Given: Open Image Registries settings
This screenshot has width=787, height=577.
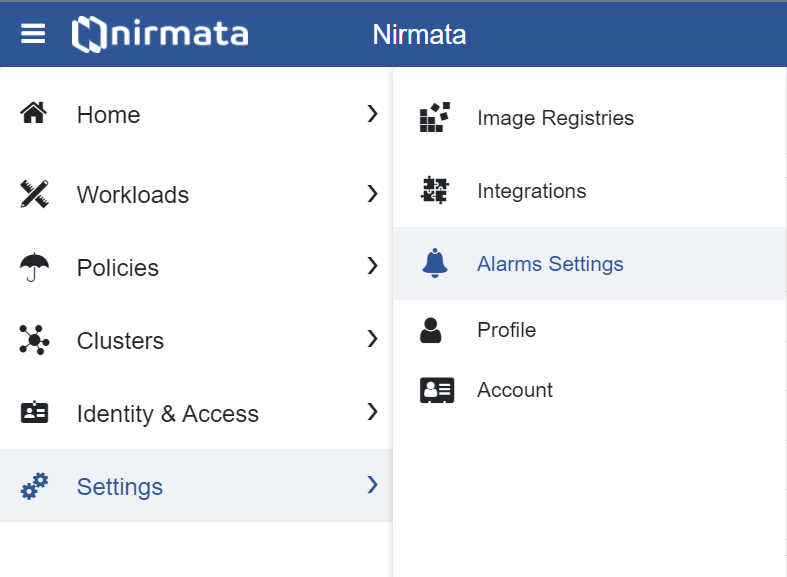Looking at the screenshot, I should coord(590,118).
